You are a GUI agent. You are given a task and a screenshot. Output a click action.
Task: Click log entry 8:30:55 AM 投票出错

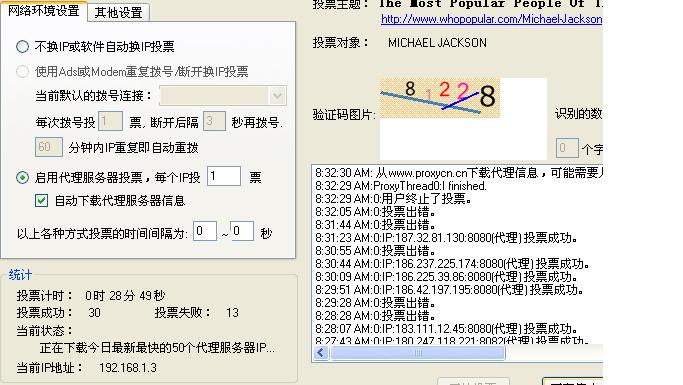375,251
